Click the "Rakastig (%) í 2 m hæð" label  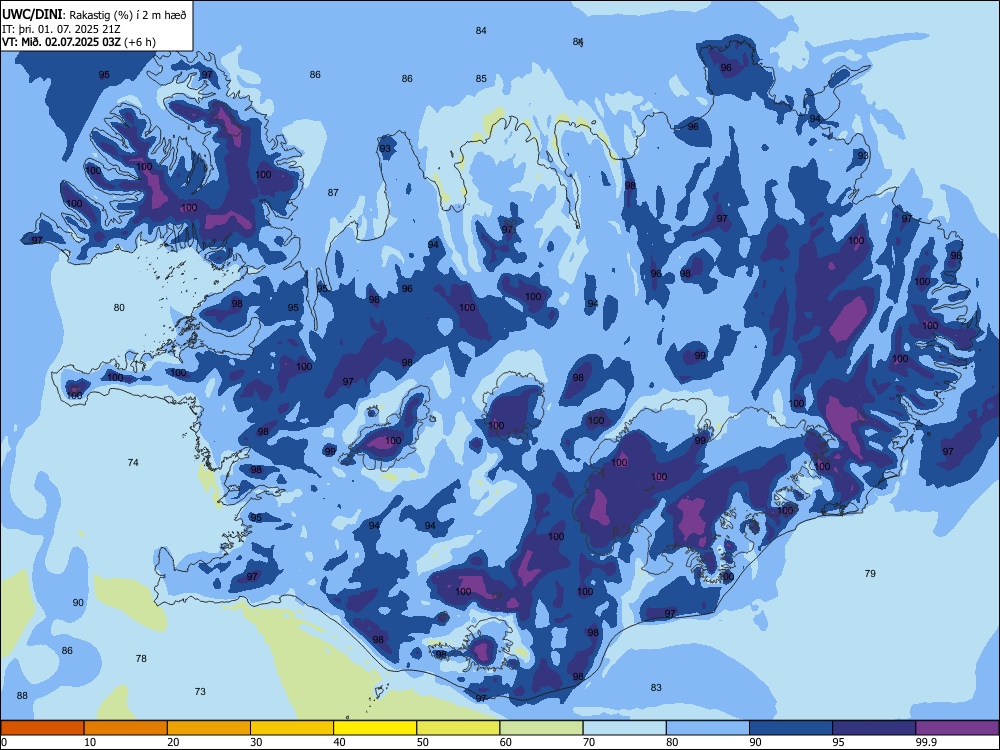coord(128,15)
